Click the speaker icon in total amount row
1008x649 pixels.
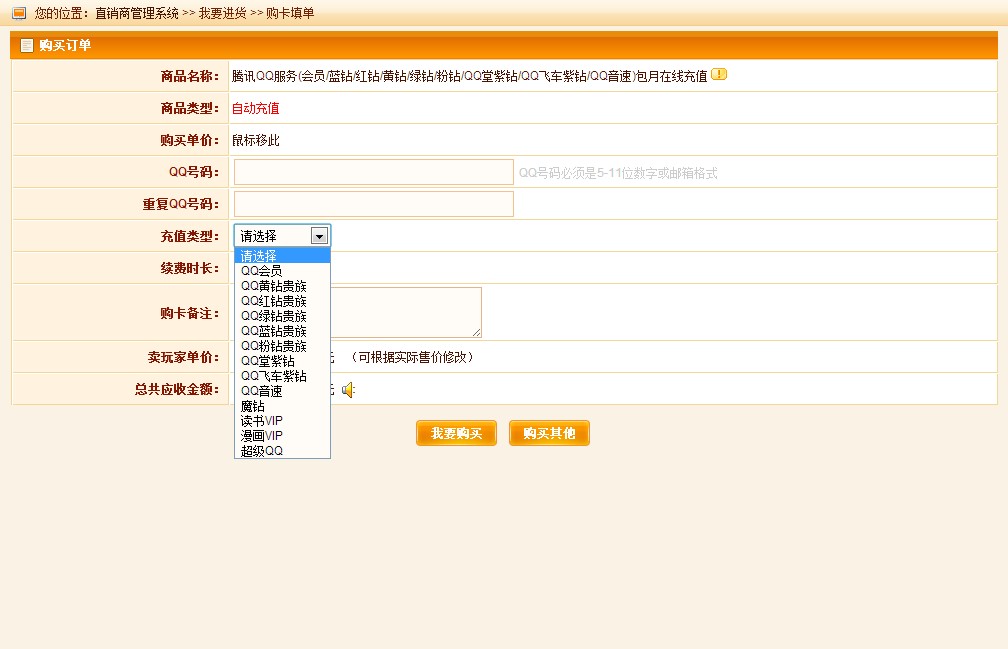[348, 390]
